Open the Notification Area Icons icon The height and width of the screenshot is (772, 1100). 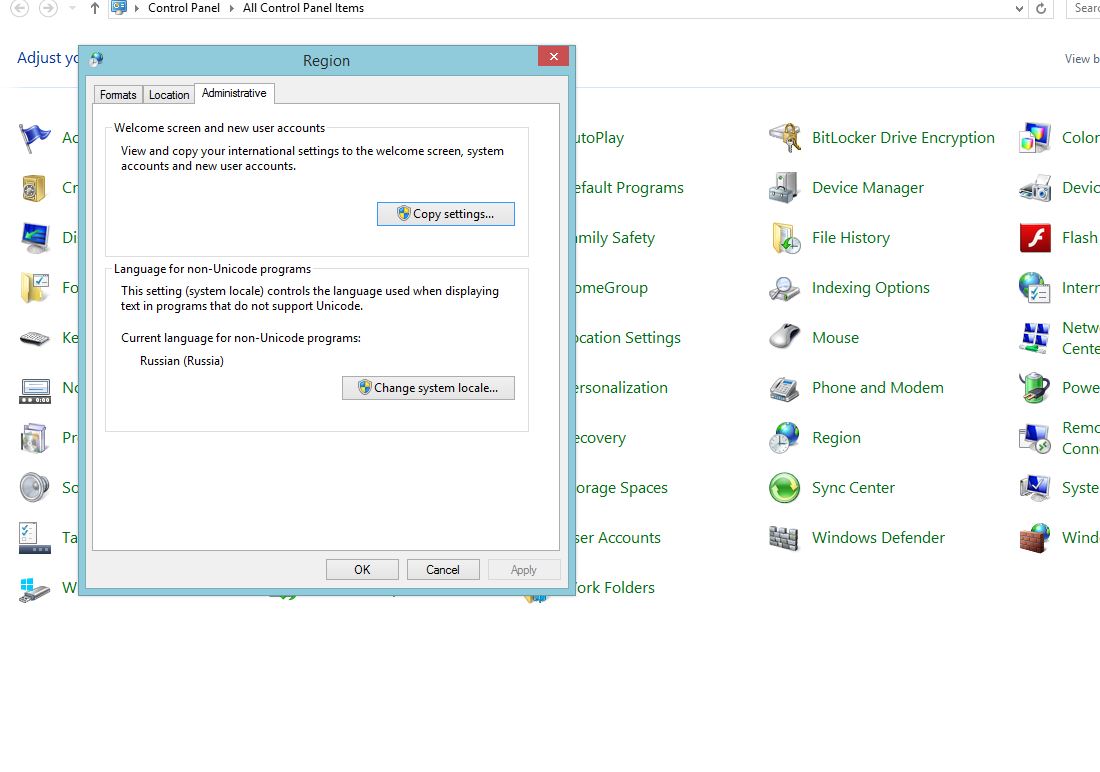(34, 390)
